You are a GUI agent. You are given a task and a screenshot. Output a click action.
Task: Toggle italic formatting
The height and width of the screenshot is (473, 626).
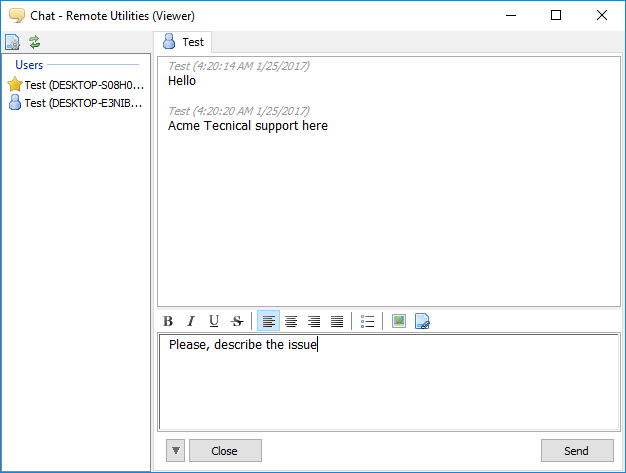pyautogui.click(x=191, y=321)
